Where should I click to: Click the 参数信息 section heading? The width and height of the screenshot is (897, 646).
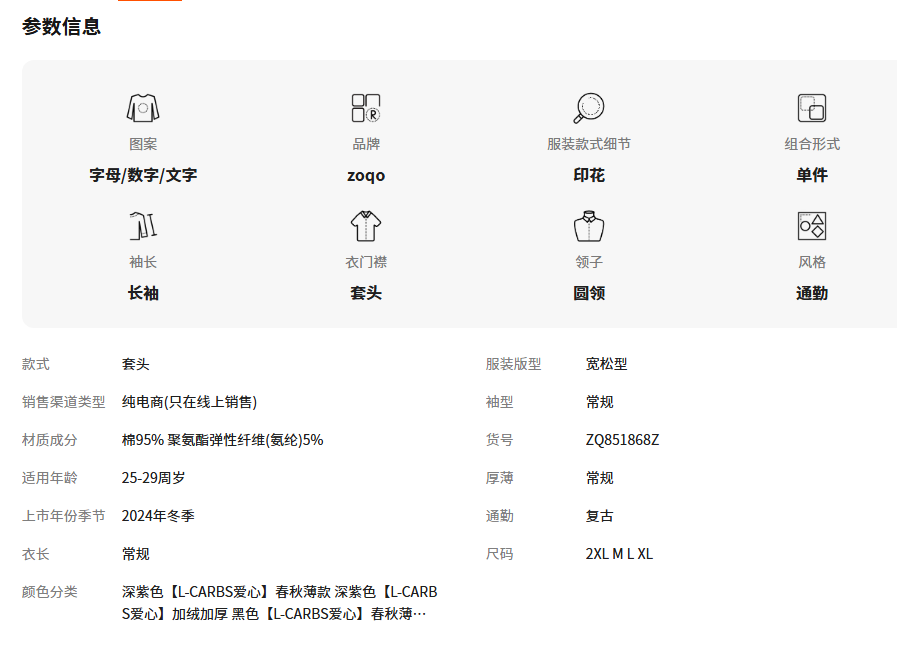pyautogui.click(x=62, y=27)
